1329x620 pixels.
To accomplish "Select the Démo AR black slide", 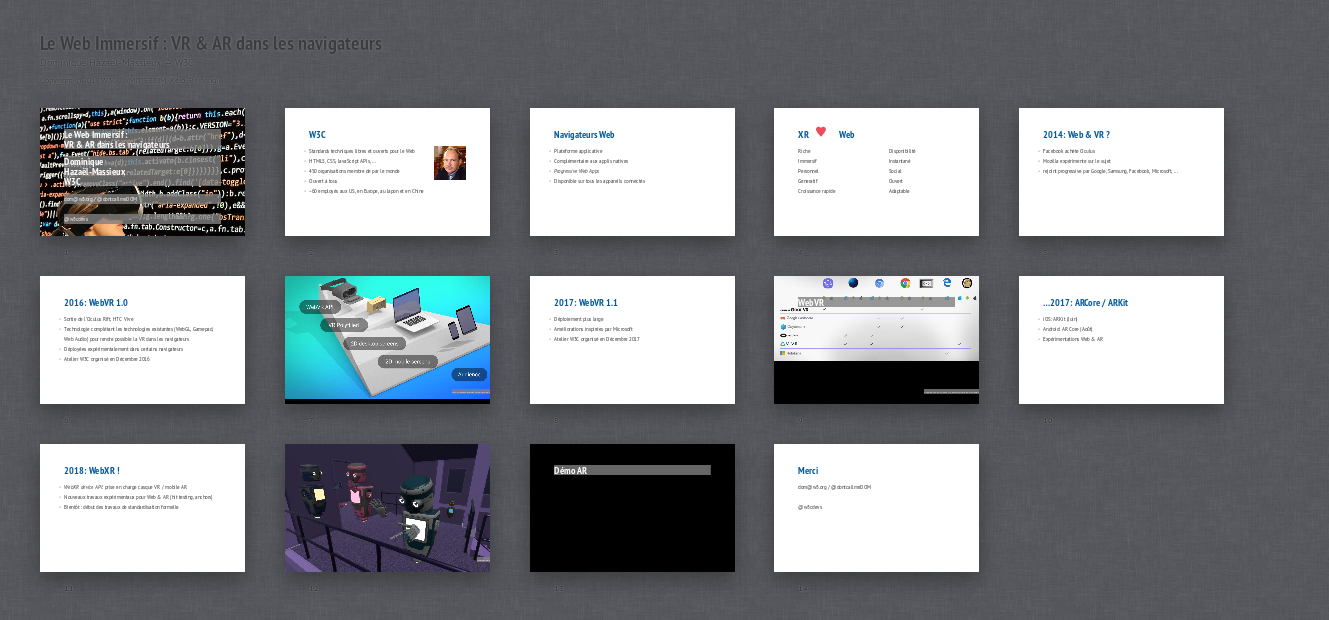I will point(632,508).
